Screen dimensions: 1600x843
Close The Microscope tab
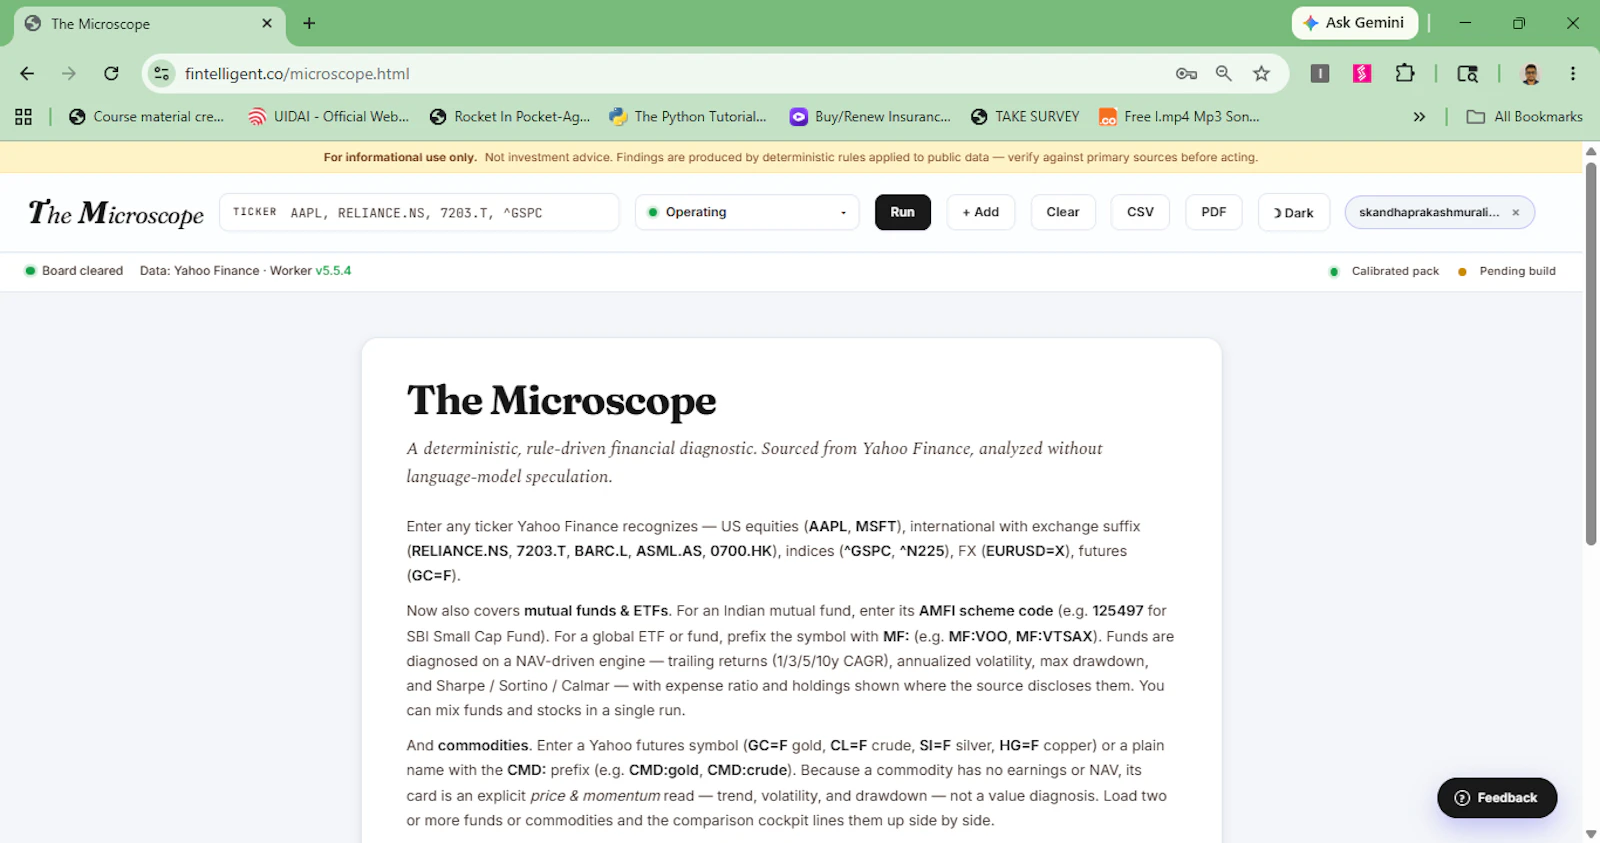click(x=267, y=23)
